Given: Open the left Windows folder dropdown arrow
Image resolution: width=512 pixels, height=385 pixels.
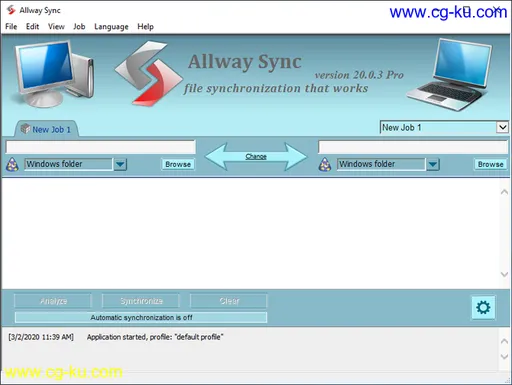Looking at the screenshot, I should tap(120, 164).
